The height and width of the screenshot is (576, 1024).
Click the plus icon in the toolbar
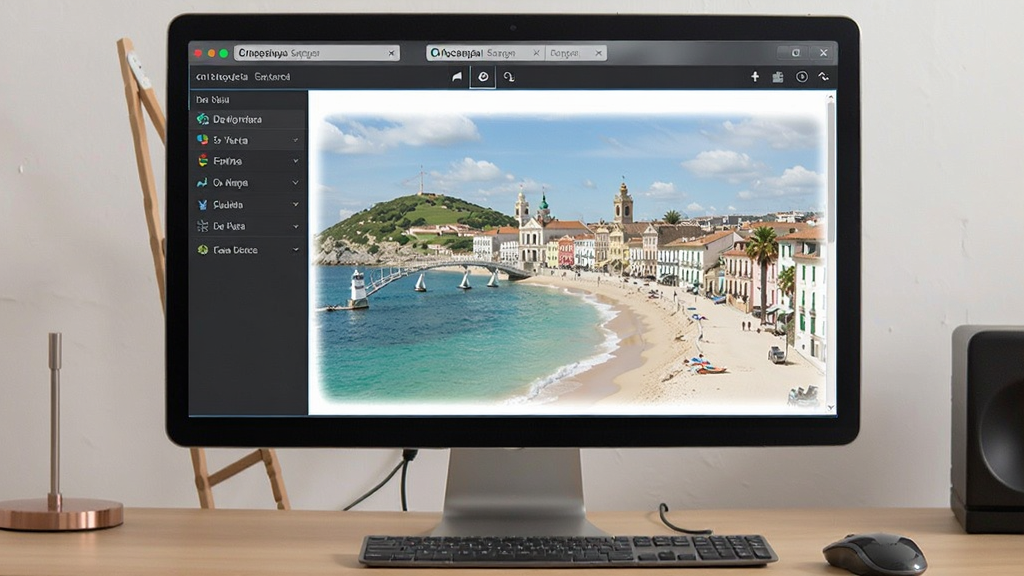click(755, 76)
